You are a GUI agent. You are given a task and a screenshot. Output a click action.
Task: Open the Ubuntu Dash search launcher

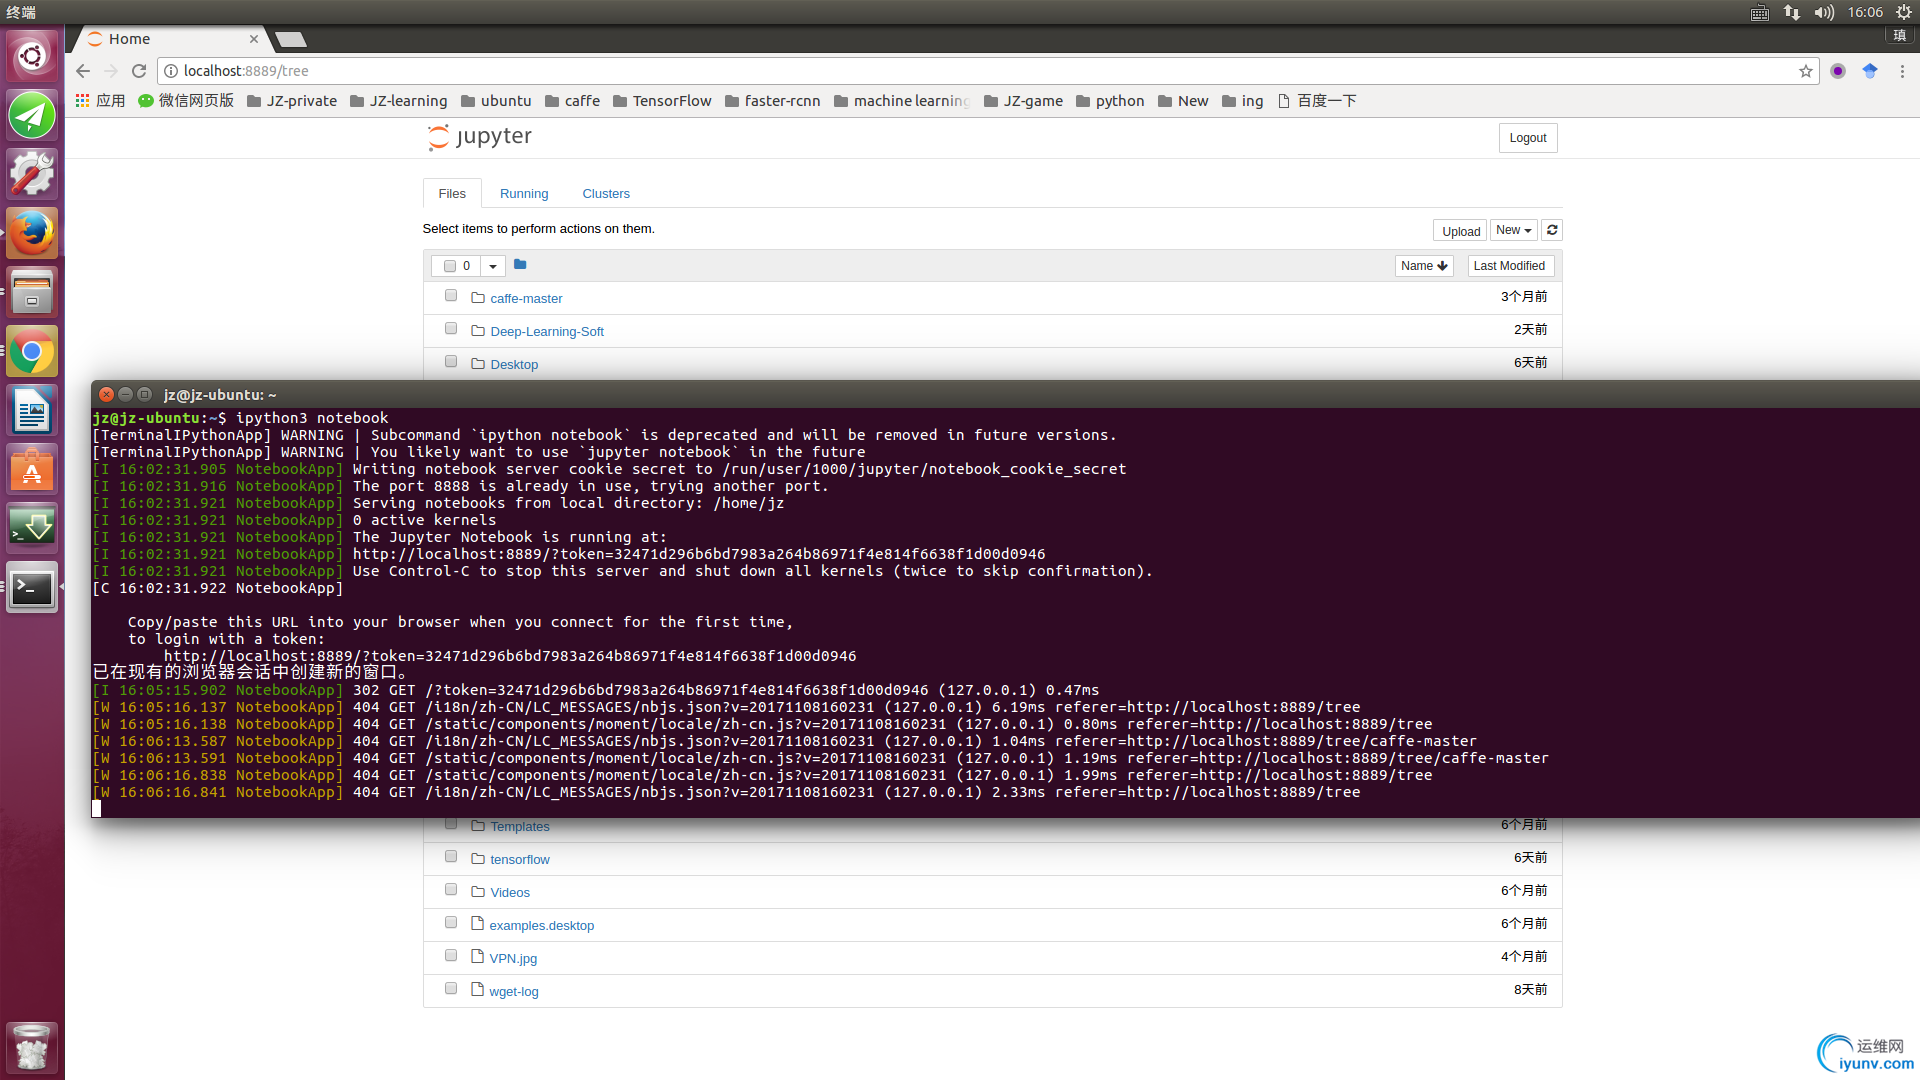[x=32, y=56]
